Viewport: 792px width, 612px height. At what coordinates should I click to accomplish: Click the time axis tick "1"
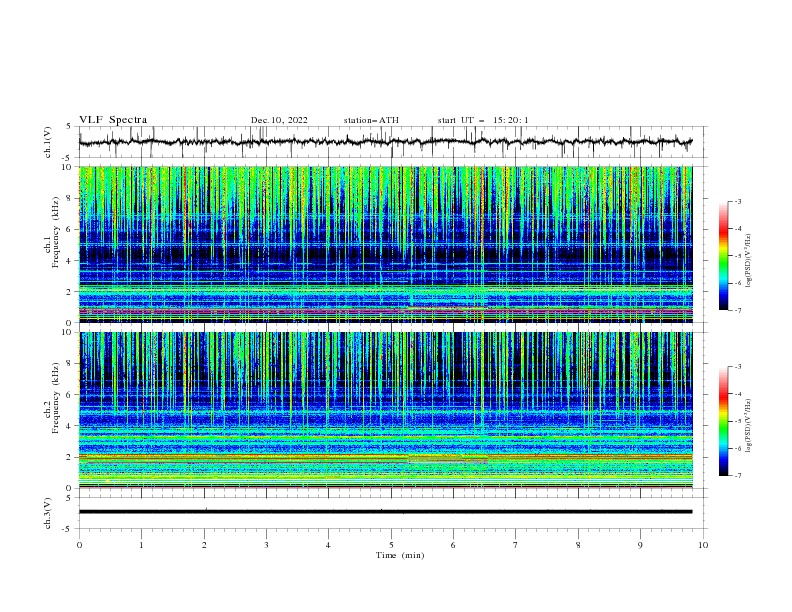[141, 545]
